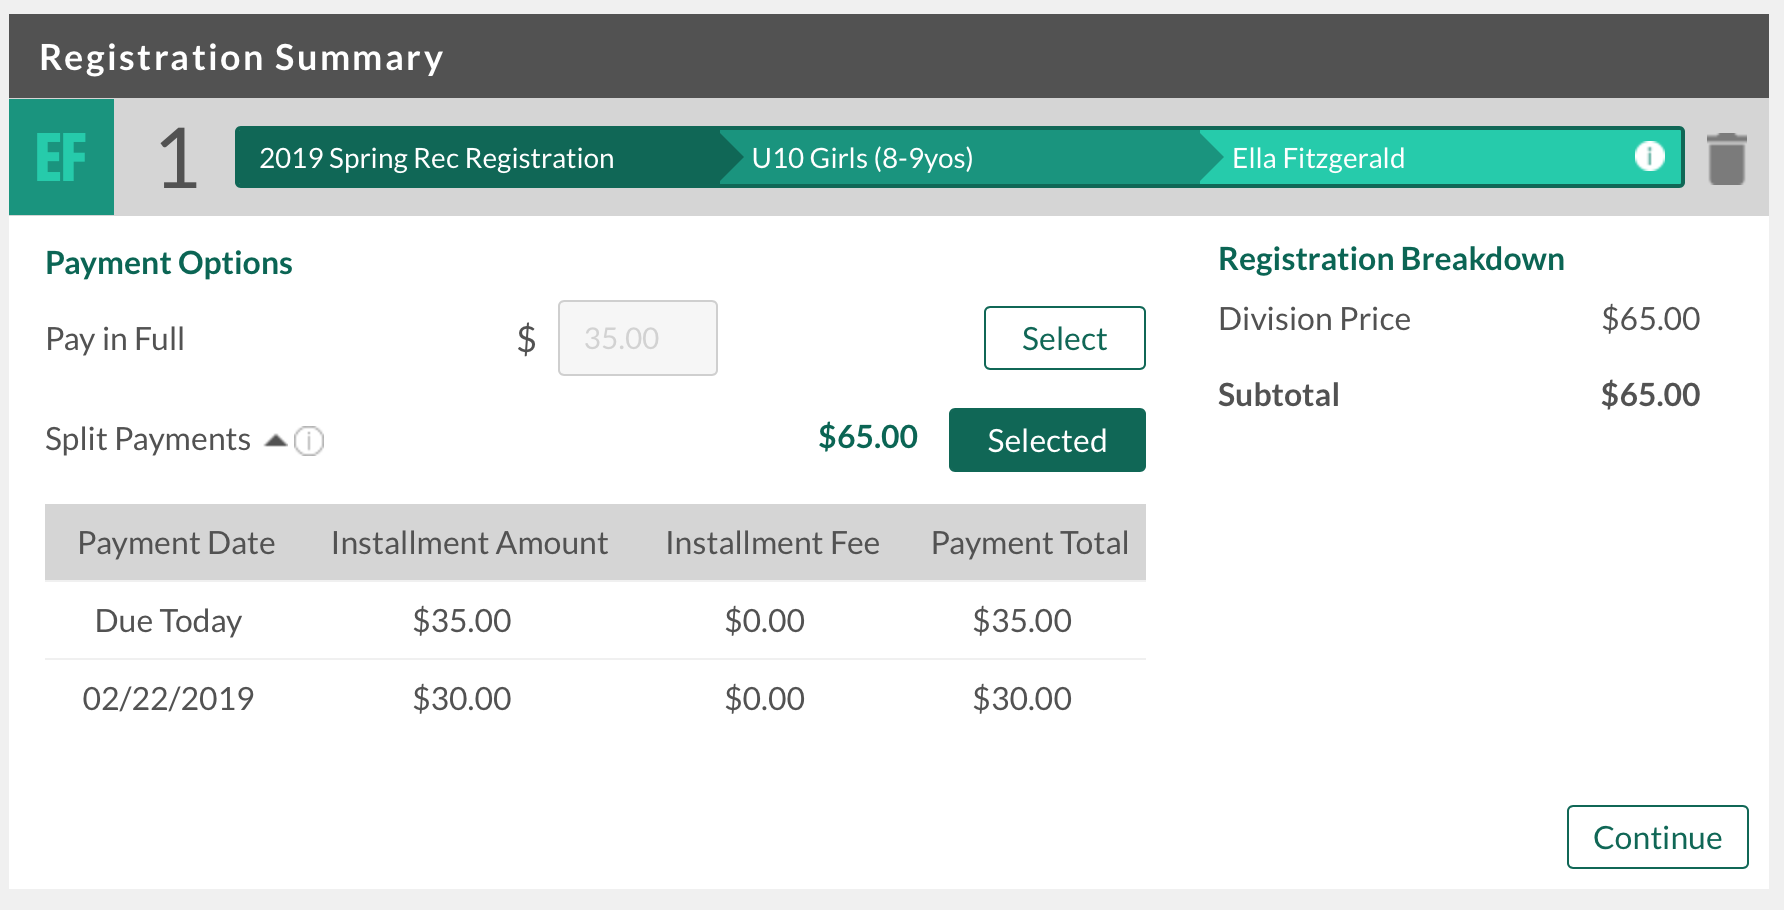Image resolution: width=1784 pixels, height=910 pixels.
Task: Click the EF initials avatar
Action: [x=61, y=157]
